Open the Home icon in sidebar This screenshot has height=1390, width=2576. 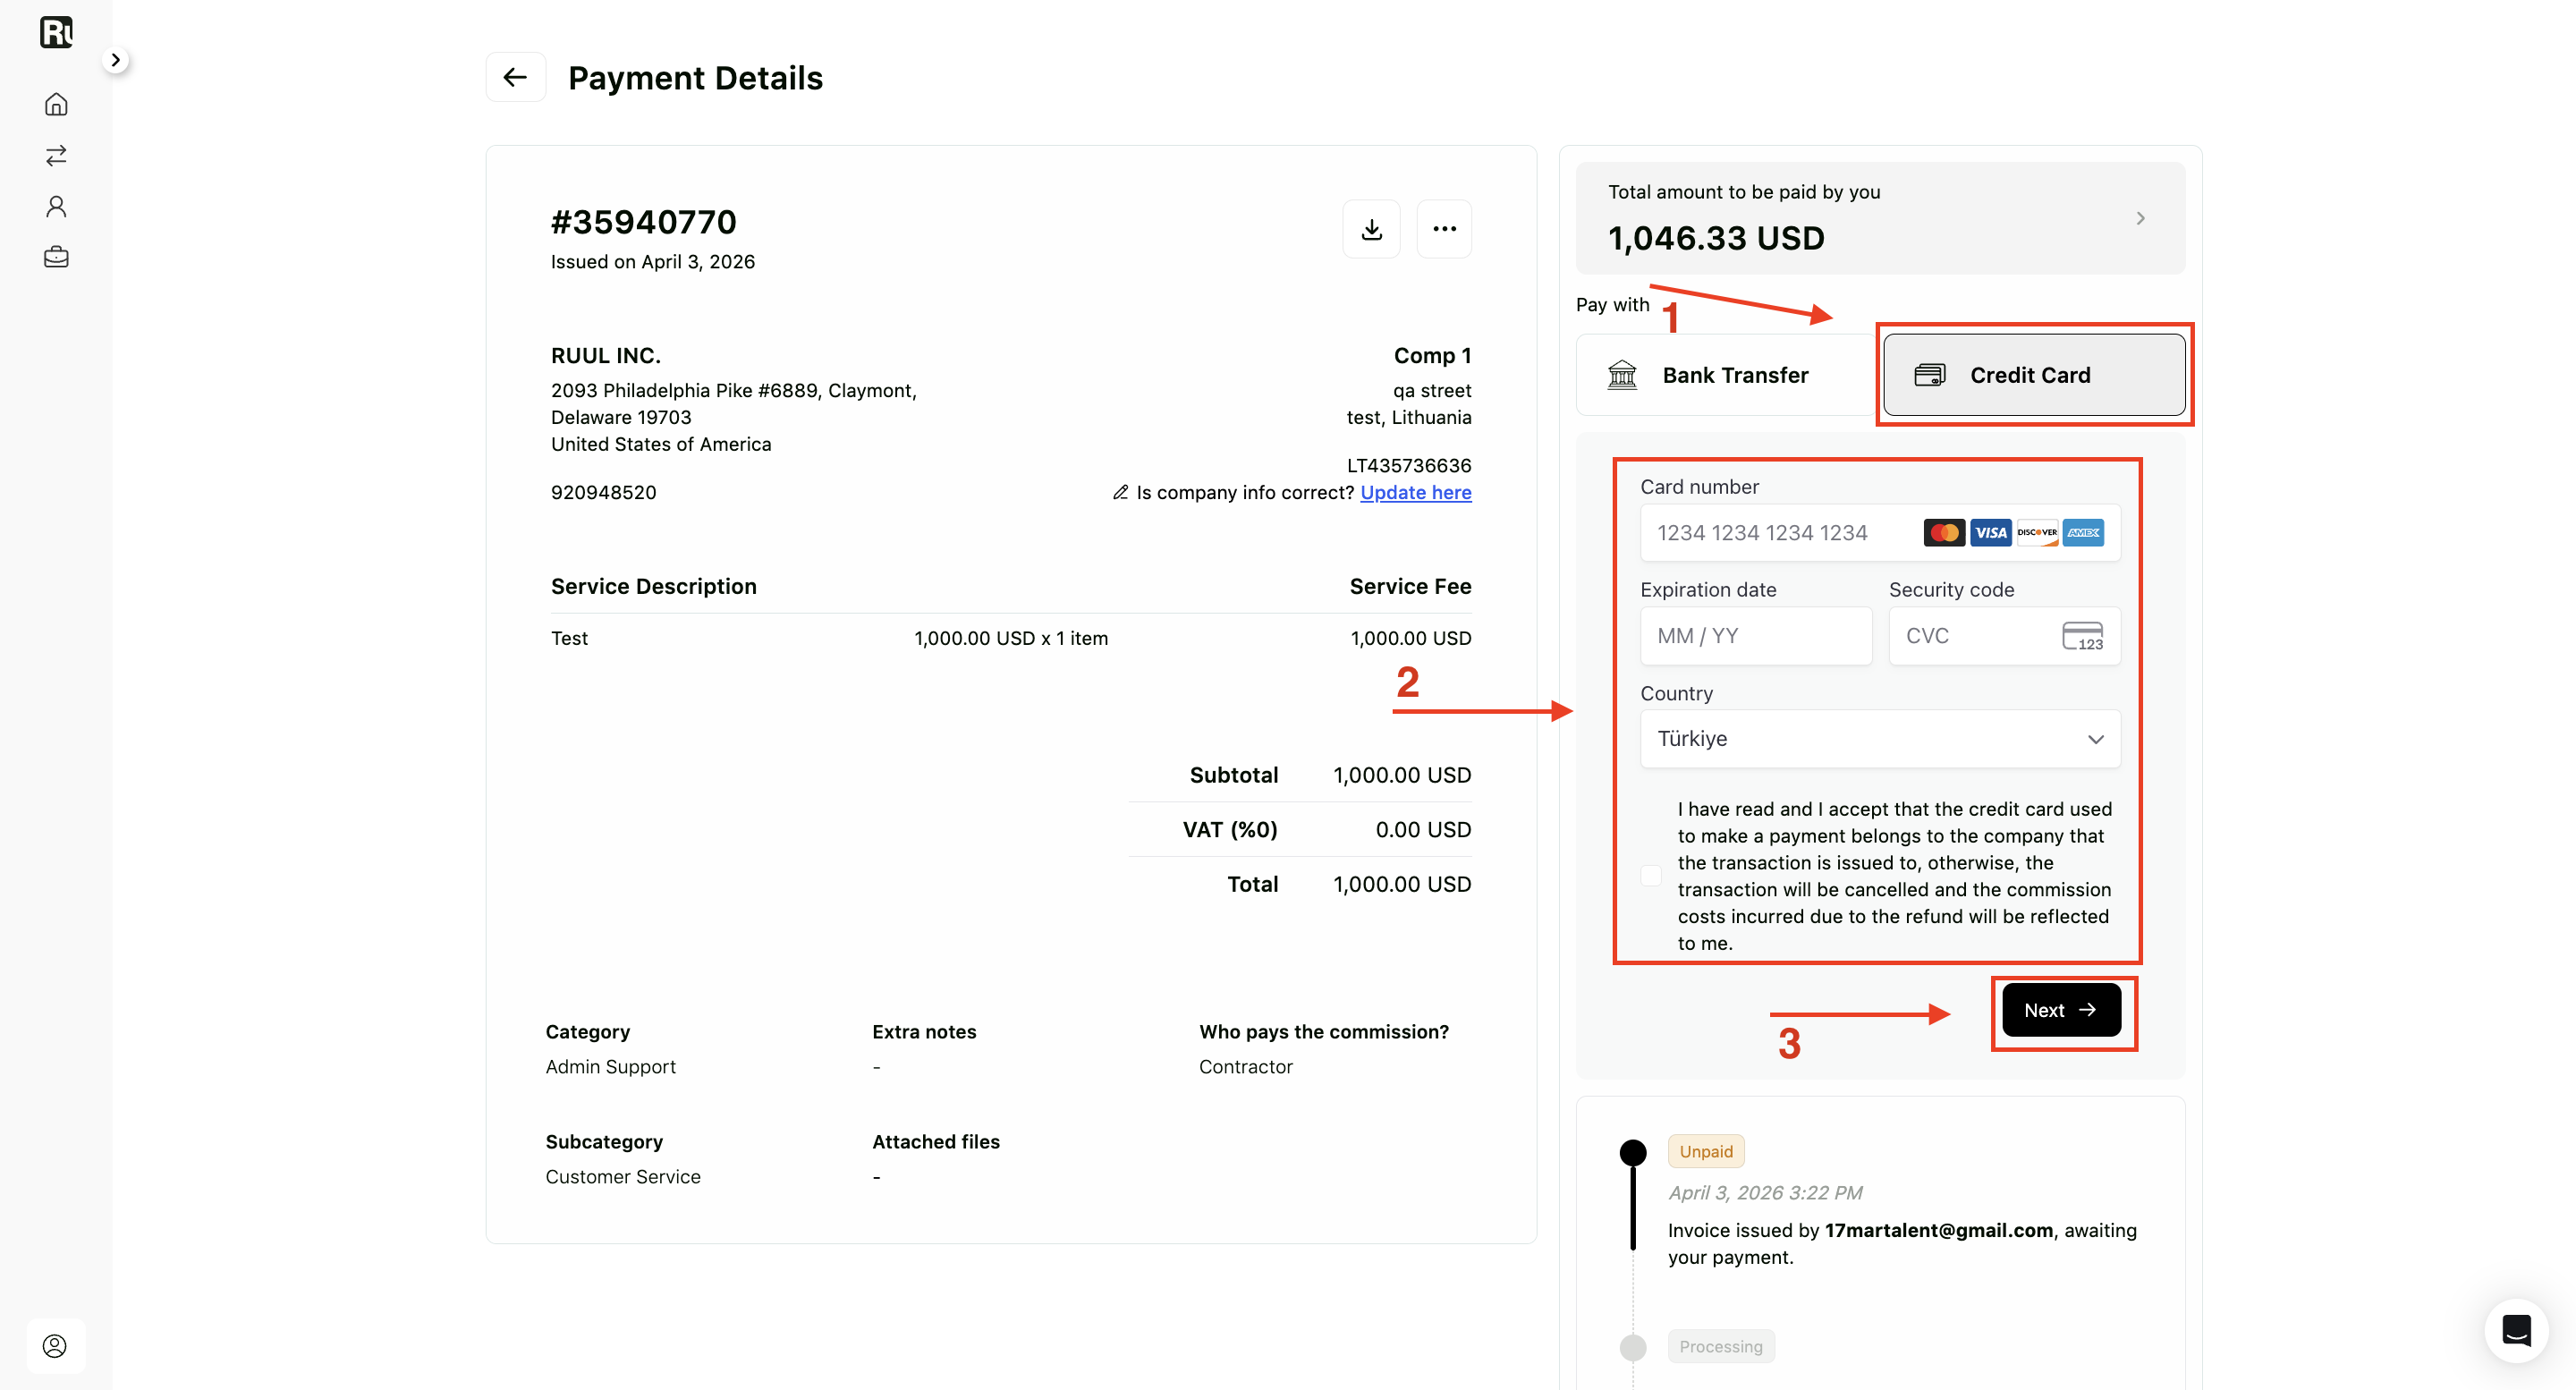click(56, 104)
